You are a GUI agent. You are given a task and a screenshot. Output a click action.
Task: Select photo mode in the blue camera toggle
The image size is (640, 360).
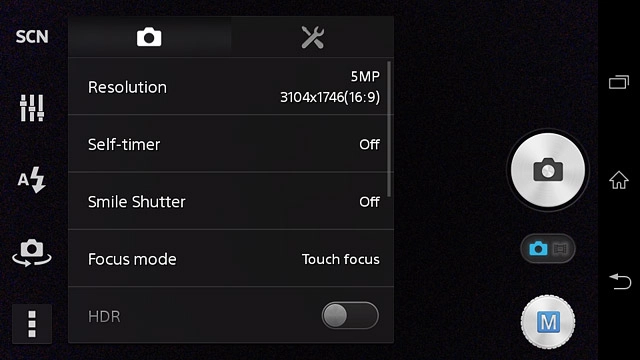tap(538, 248)
